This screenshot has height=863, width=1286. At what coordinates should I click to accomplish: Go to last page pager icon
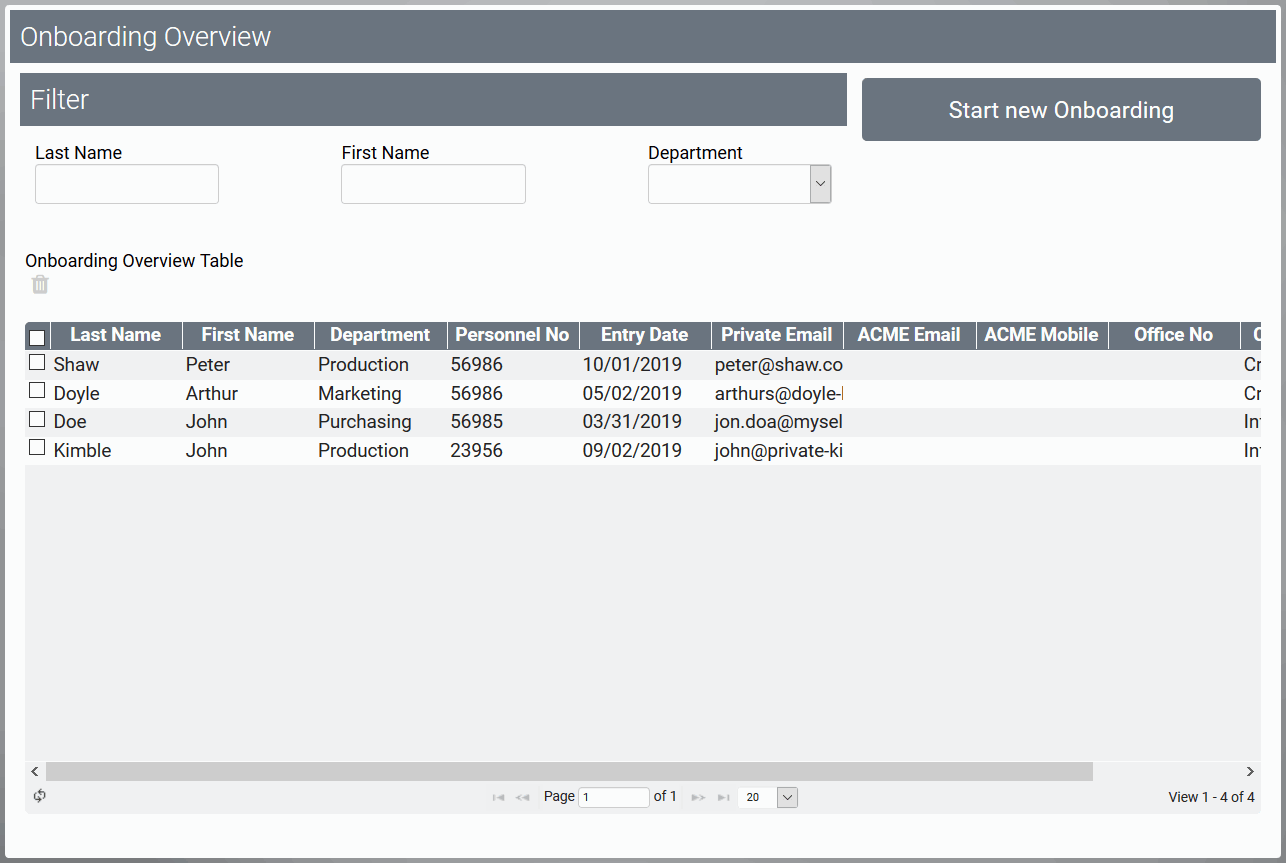(x=723, y=797)
